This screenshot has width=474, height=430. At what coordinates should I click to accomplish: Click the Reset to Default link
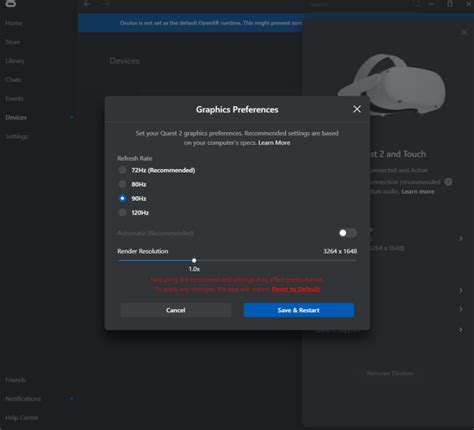tap(296, 289)
